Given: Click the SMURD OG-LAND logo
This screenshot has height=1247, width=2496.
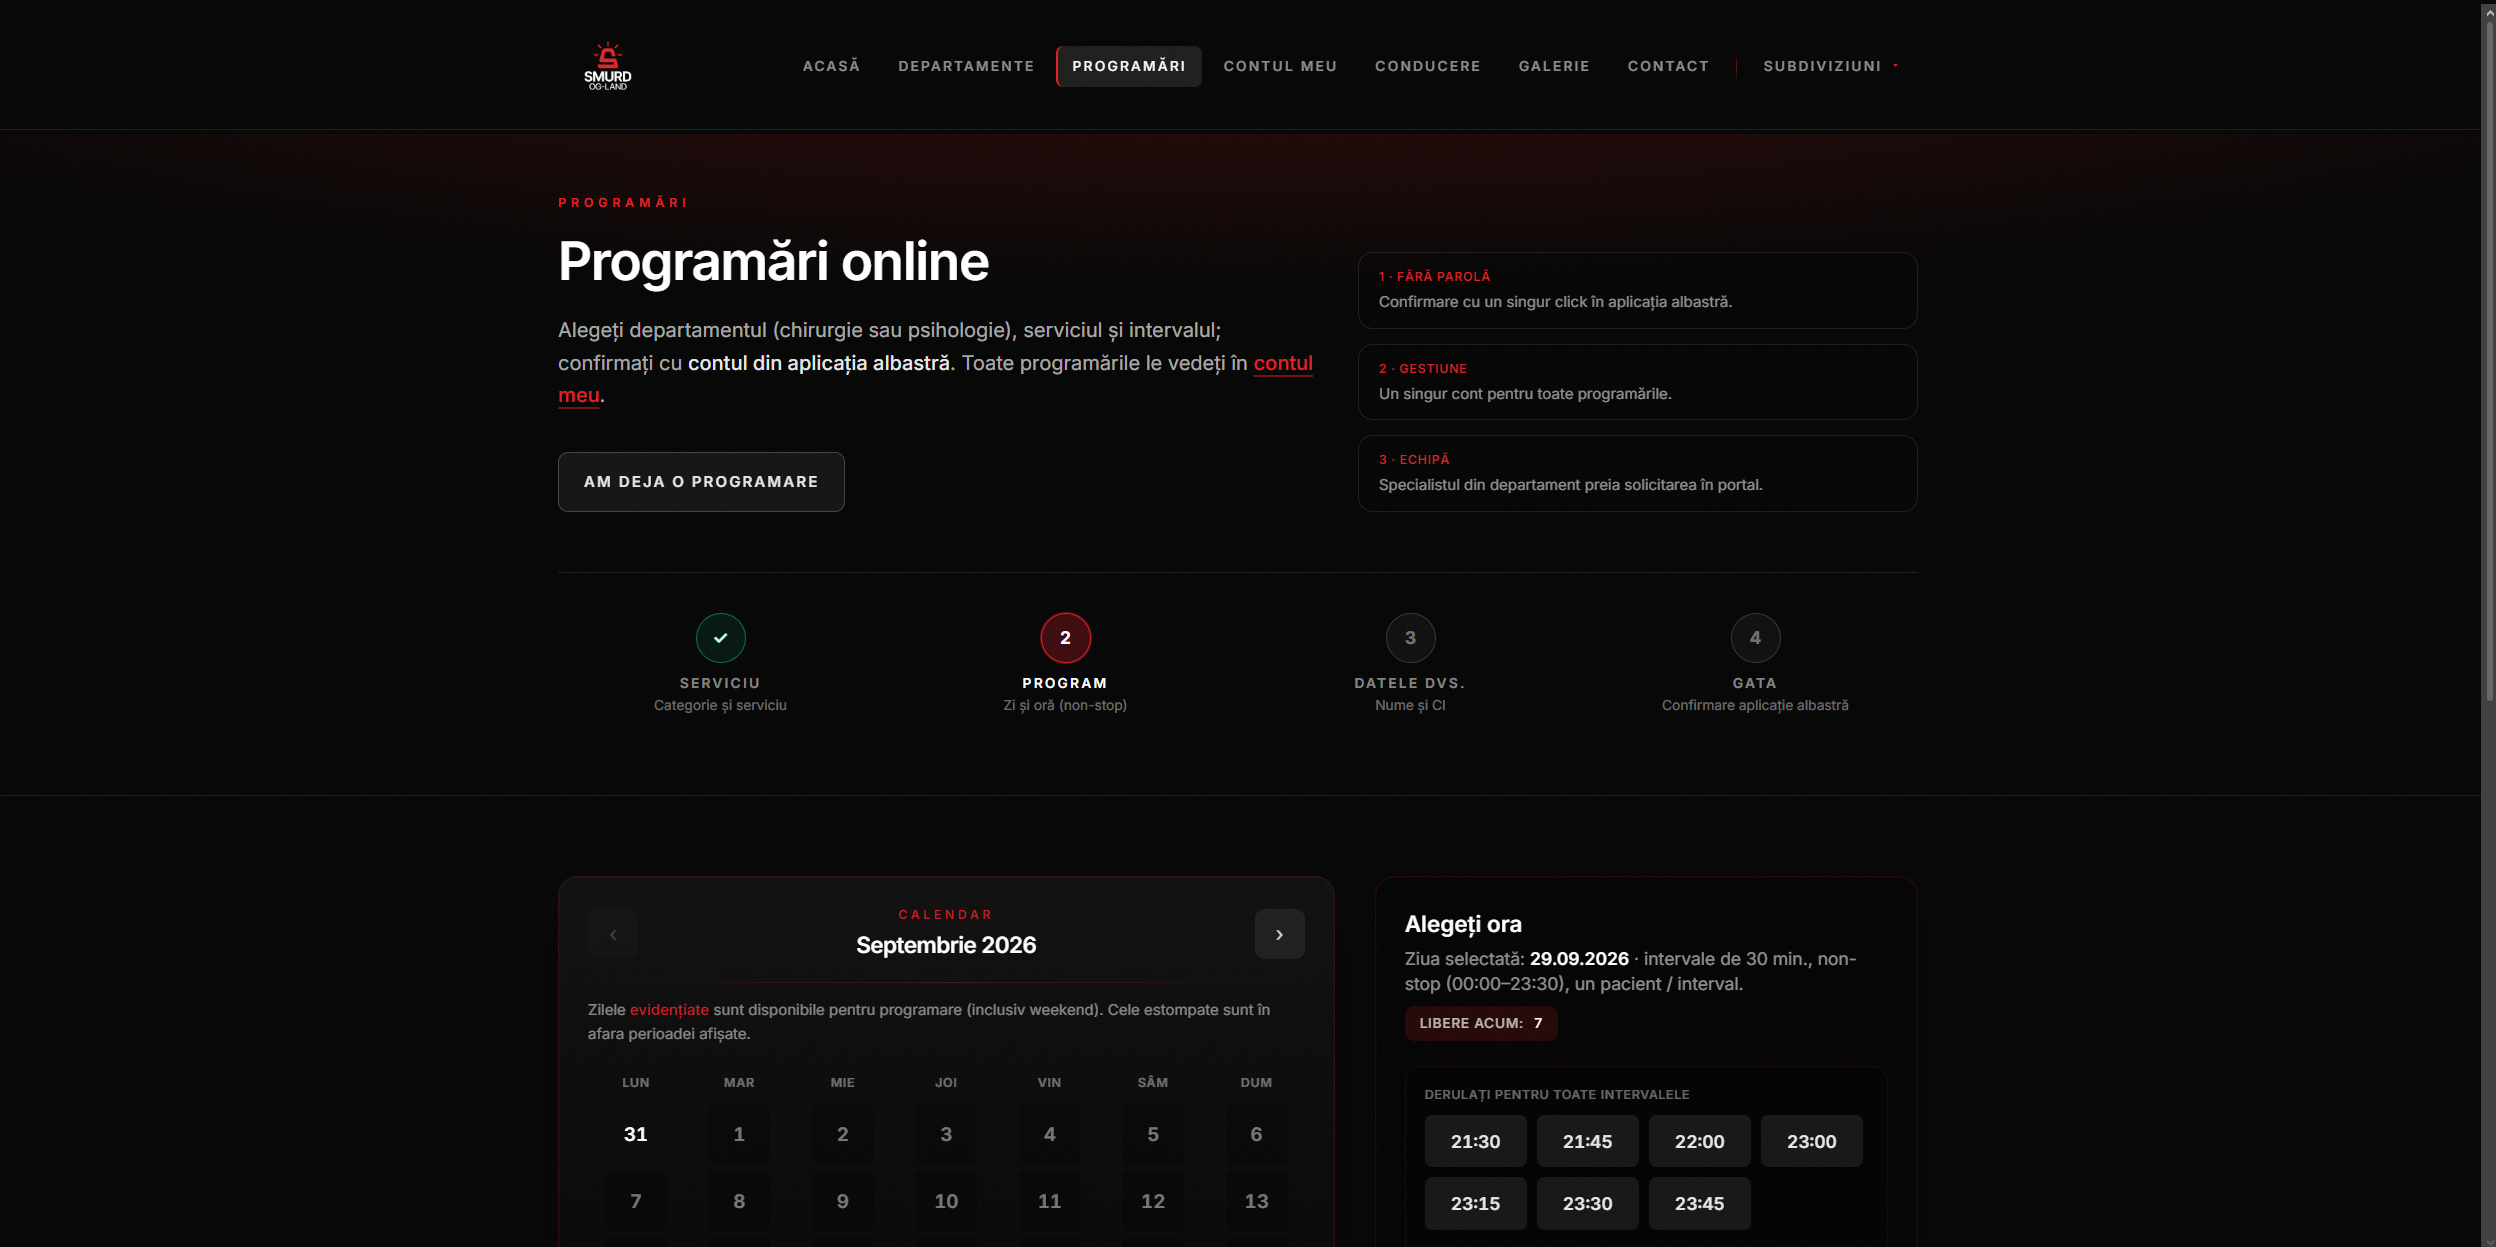Looking at the screenshot, I should [607, 66].
